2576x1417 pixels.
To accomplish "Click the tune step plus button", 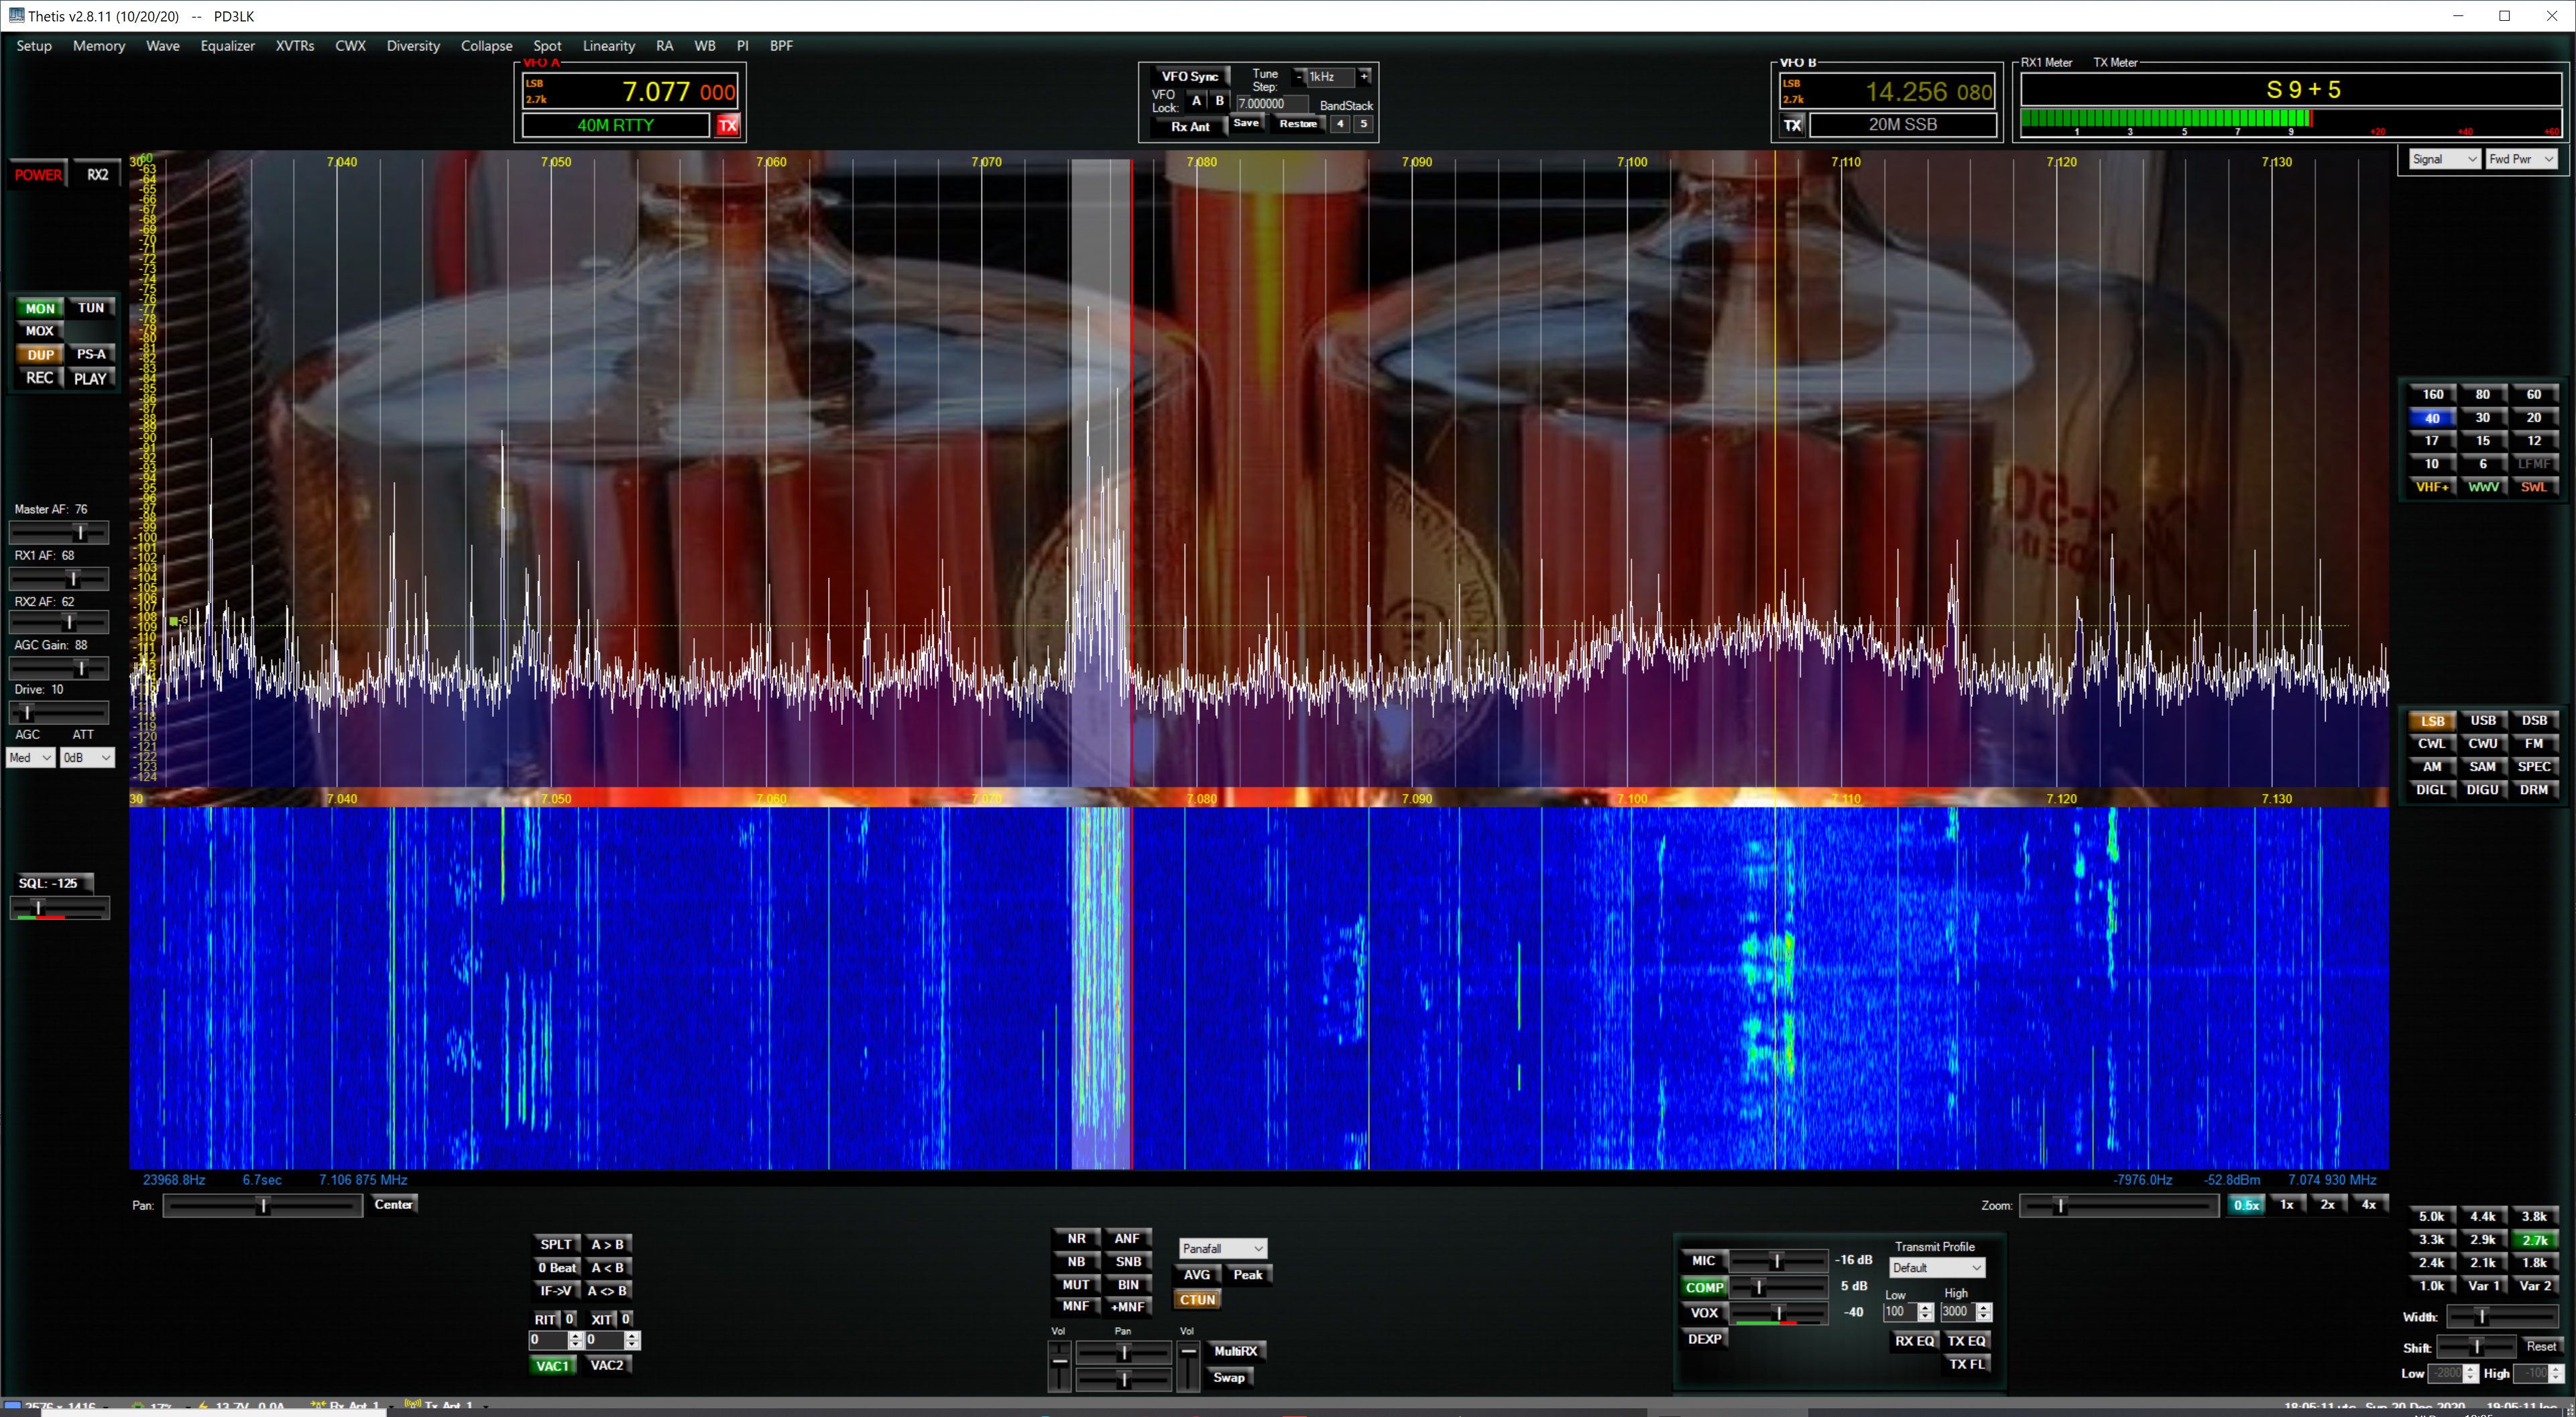I will click(x=1364, y=76).
